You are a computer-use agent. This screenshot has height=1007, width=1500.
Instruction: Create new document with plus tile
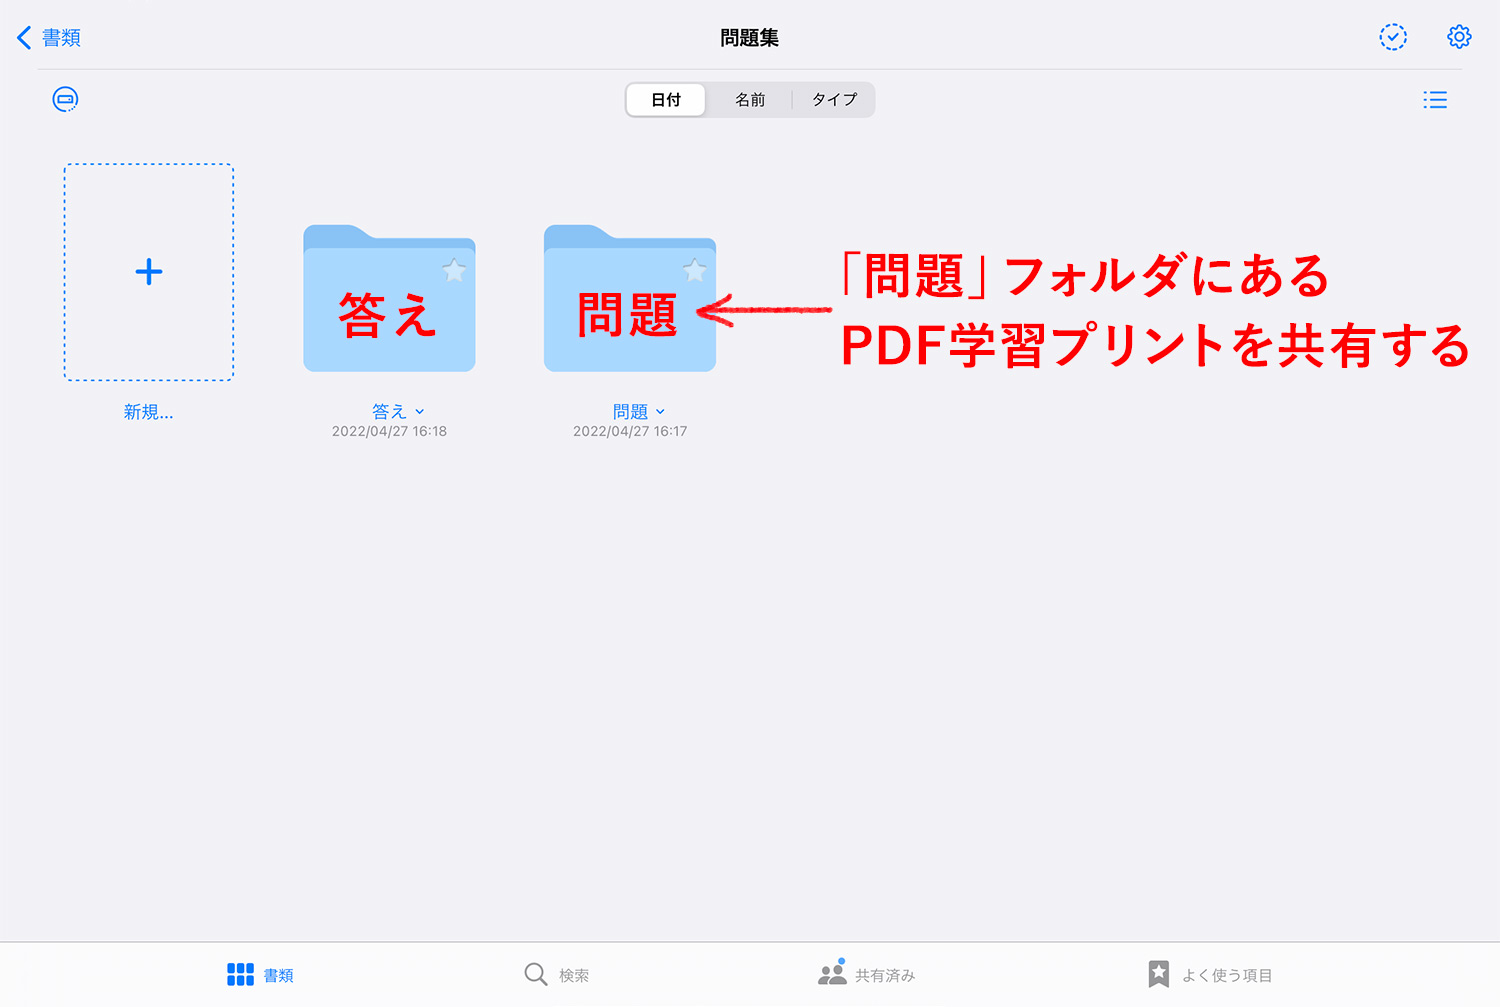coord(149,272)
